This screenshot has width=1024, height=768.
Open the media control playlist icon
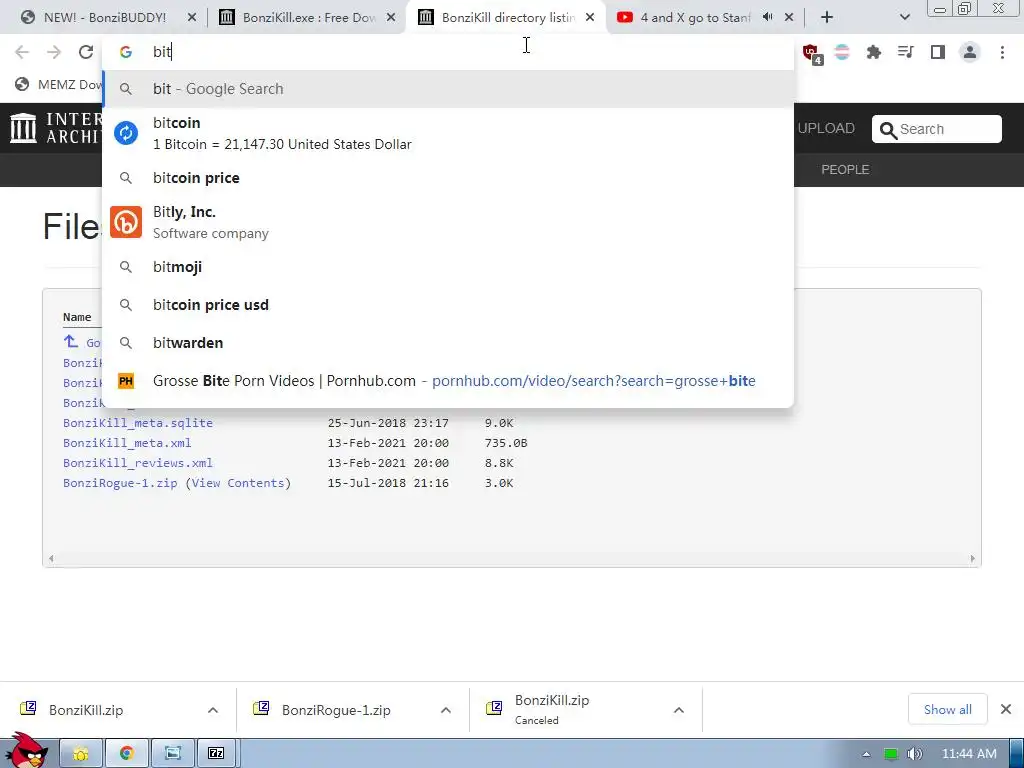(x=905, y=52)
